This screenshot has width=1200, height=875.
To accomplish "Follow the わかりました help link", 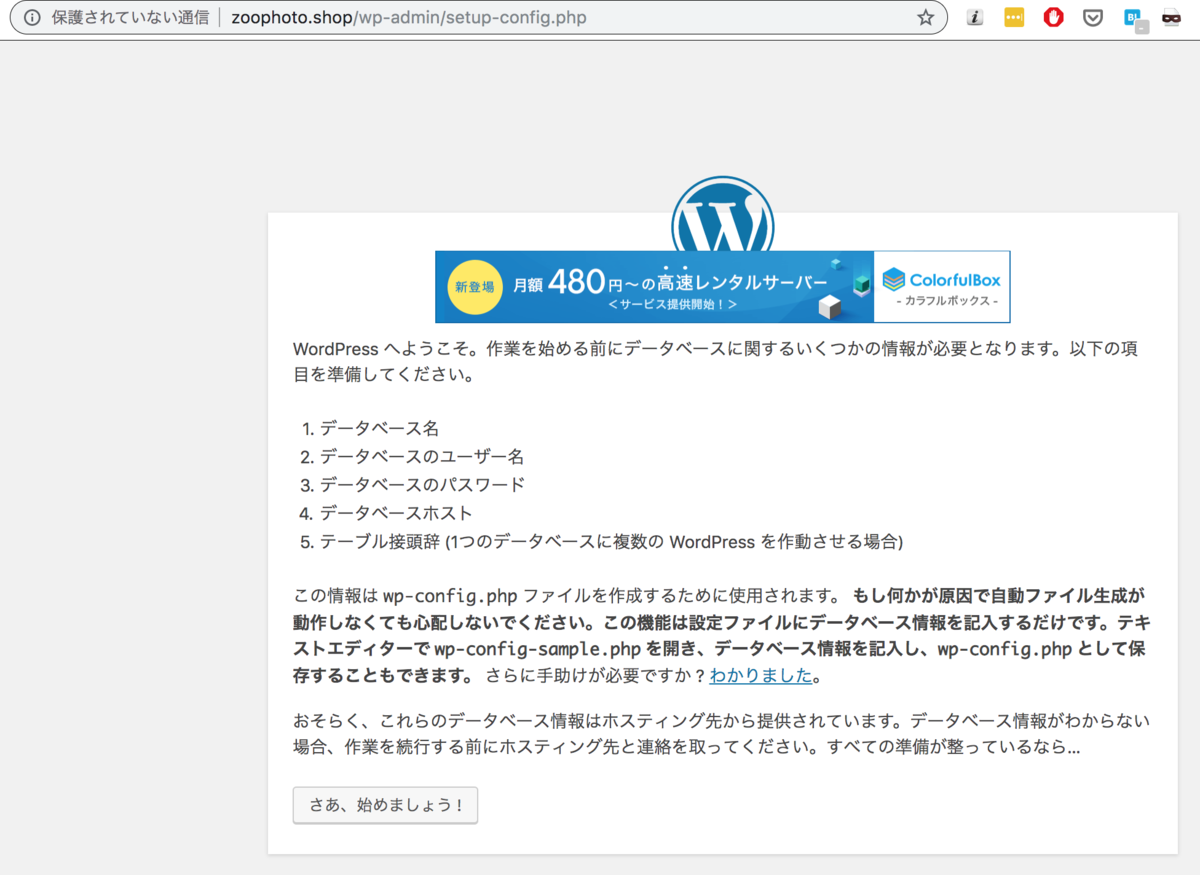I will [761, 675].
